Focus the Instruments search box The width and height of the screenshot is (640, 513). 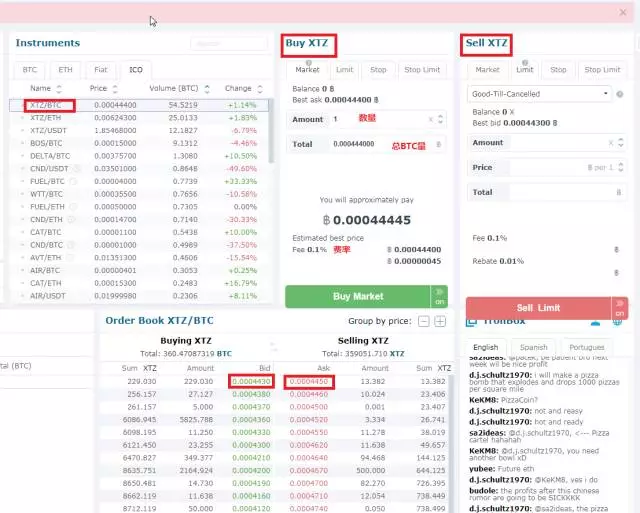click(229, 43)
